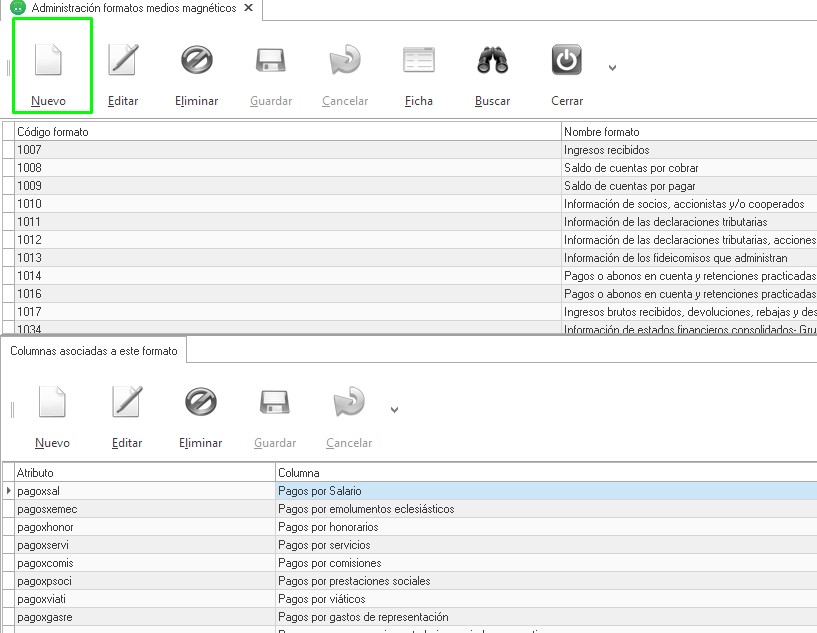Image resolution: width=817 pixels, height=633 pixels.
Task: Expand the top toolbar overflow chevron
Action: (x=612, y=69)
